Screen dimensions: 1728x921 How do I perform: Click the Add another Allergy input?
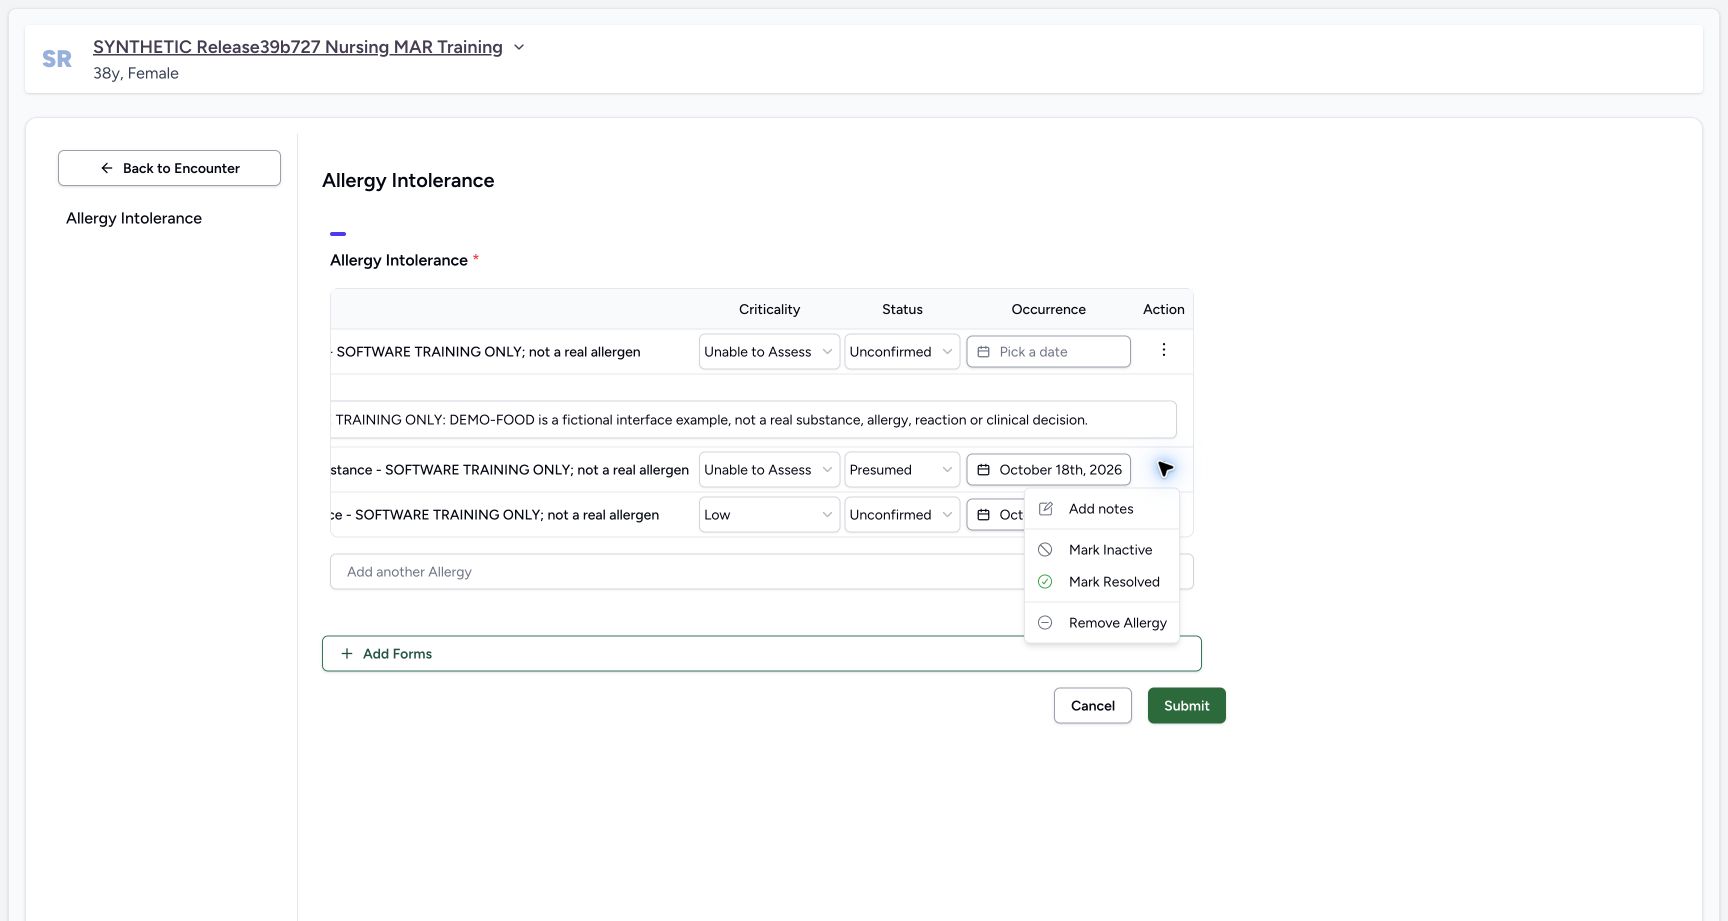[x=677, y=572]
